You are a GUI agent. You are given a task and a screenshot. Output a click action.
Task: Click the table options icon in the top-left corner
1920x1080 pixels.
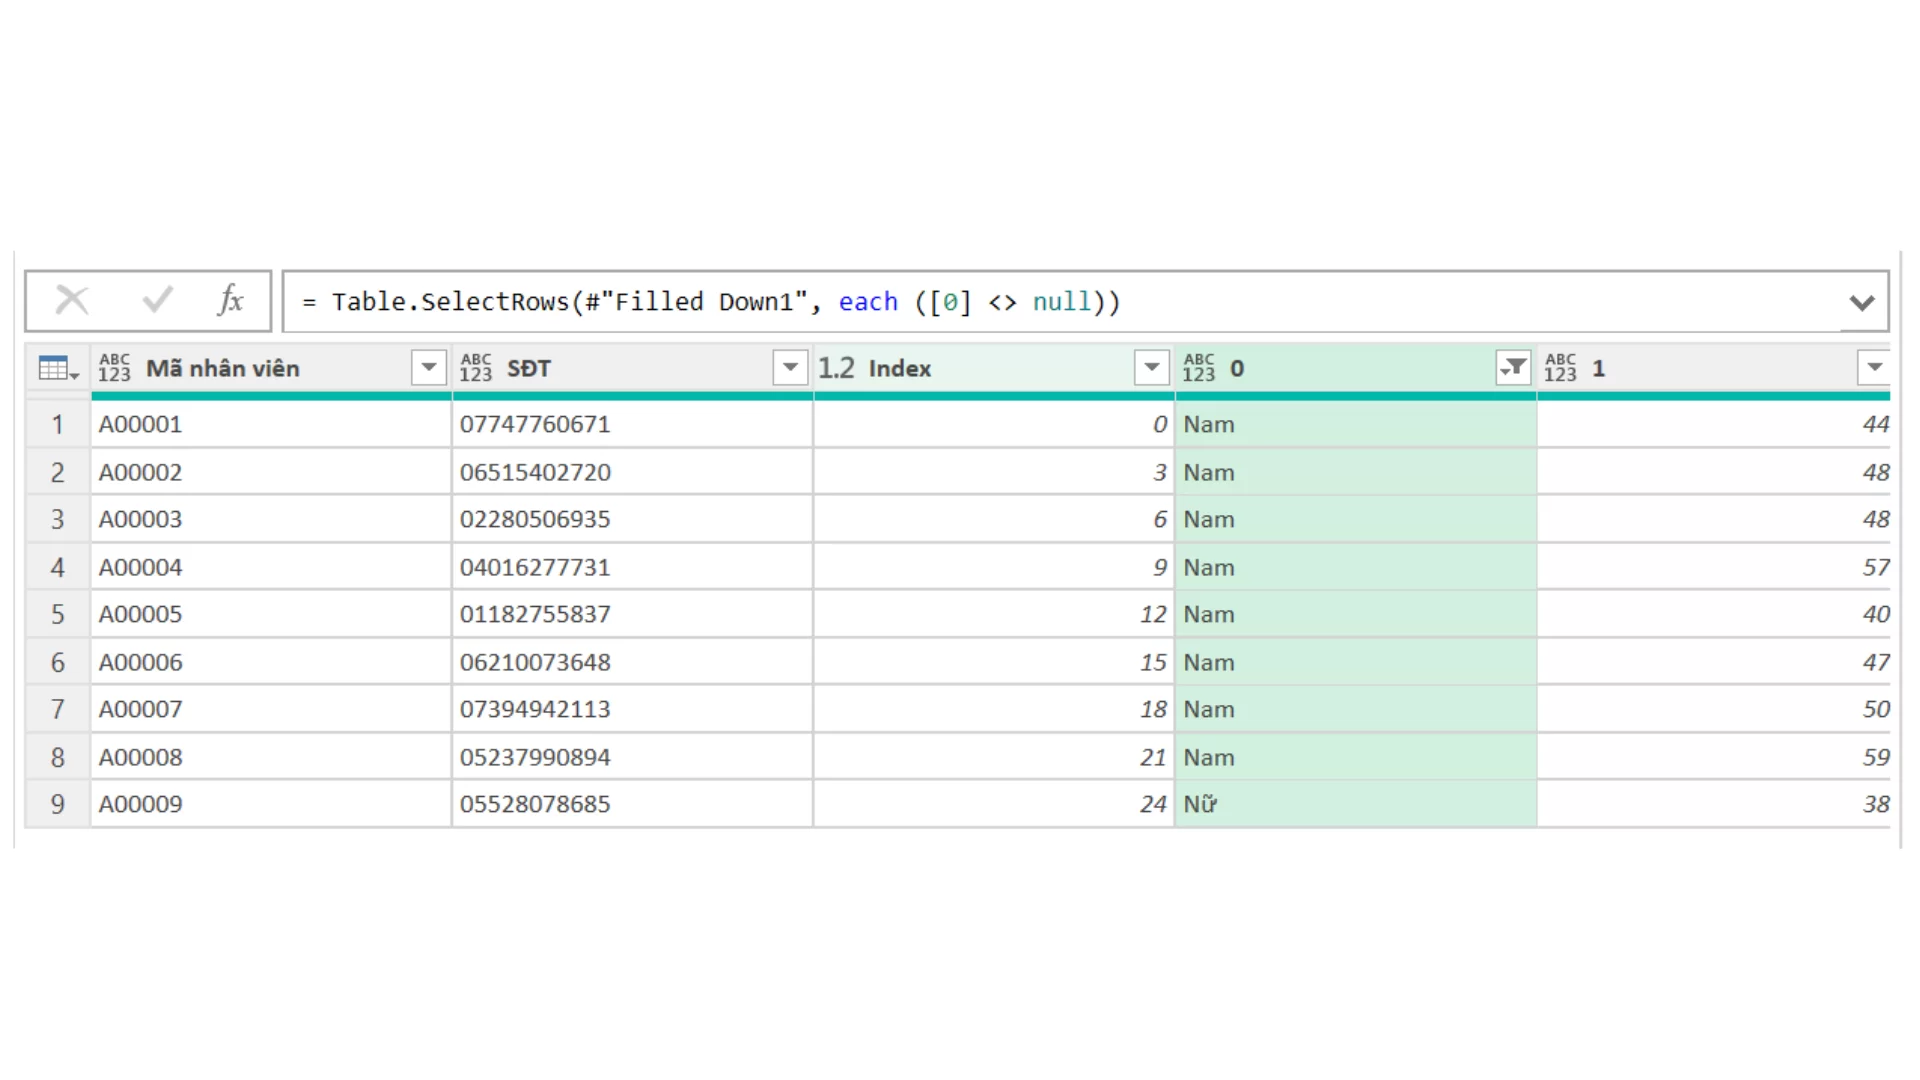click(57, 367)
